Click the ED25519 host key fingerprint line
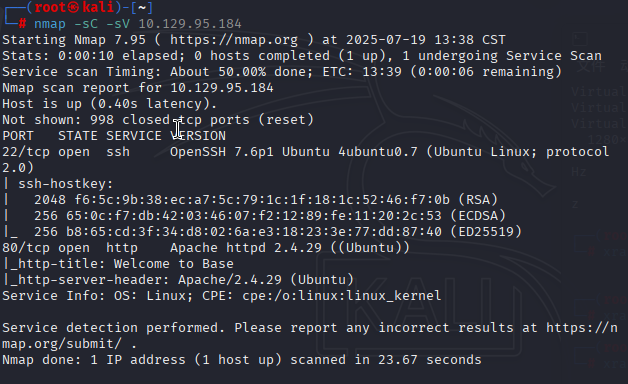 278,232
